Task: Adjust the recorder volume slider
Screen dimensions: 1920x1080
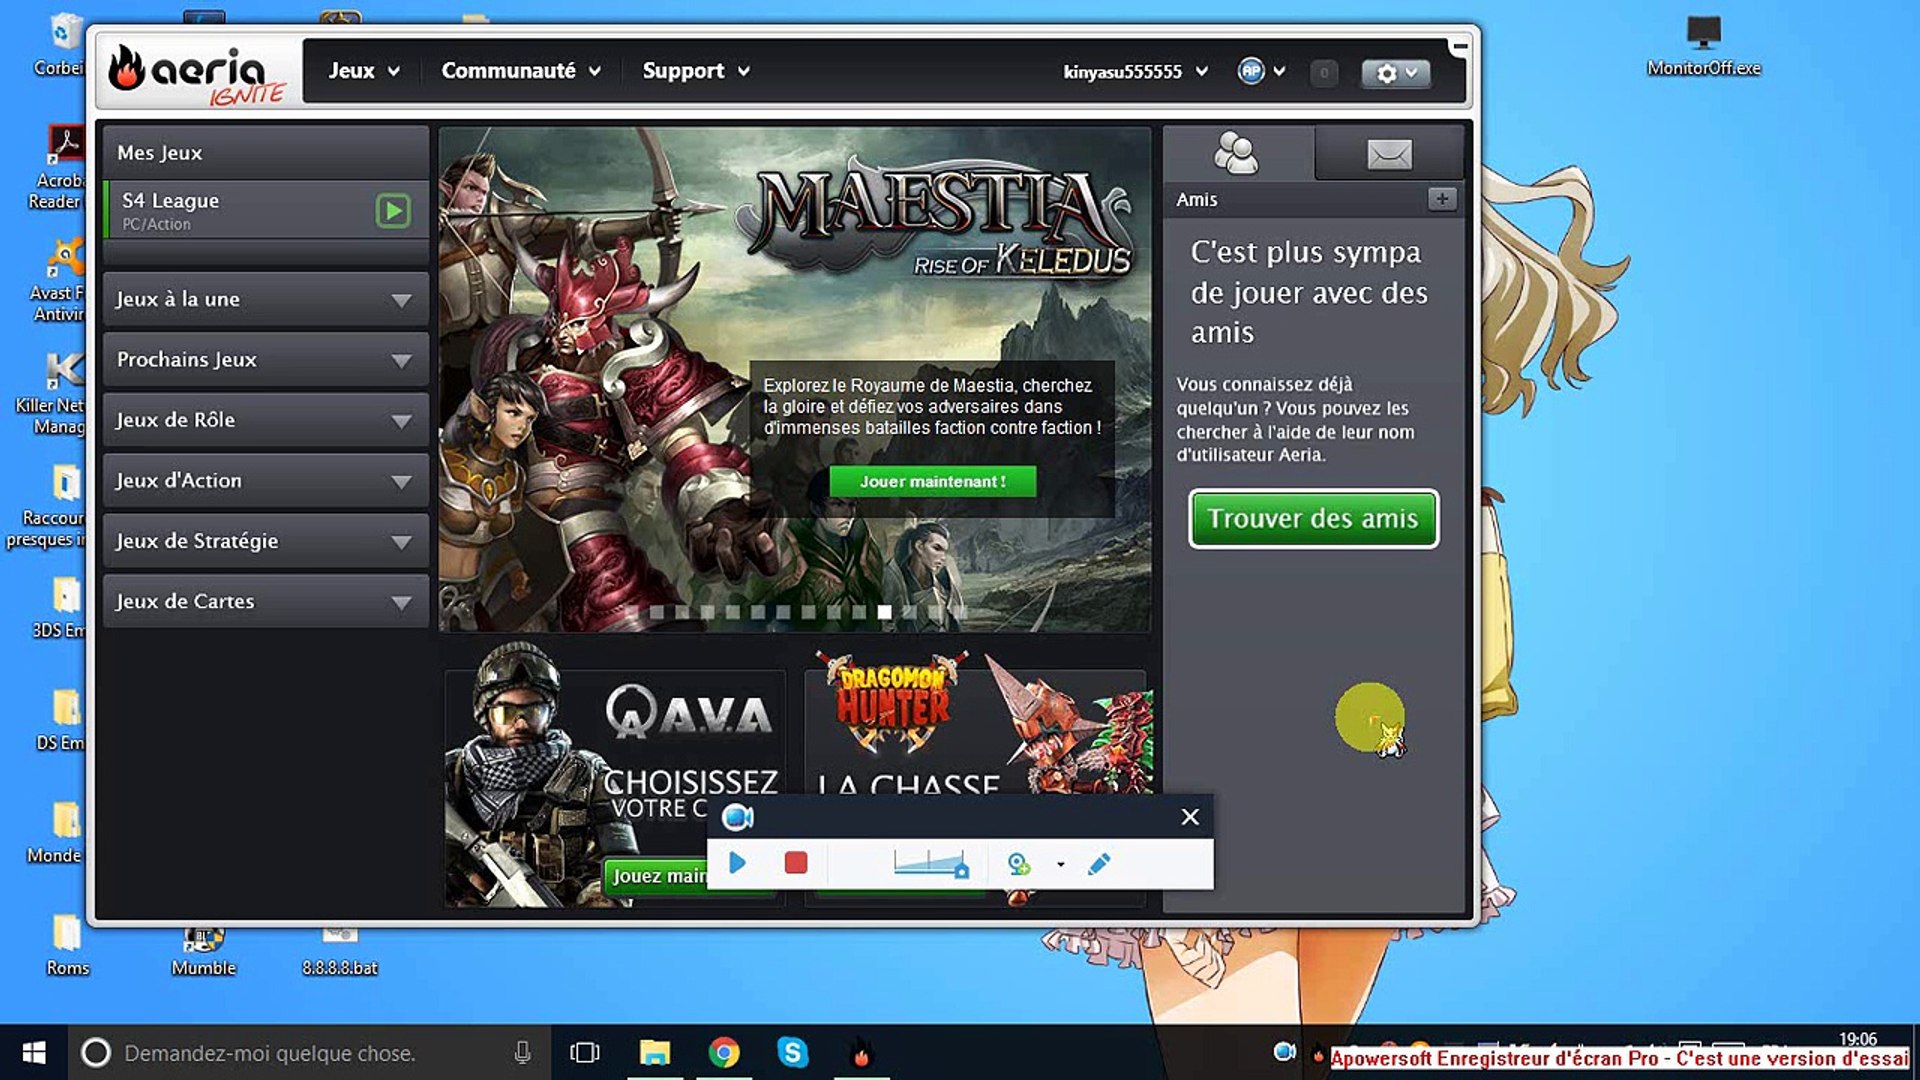Action: click(x=930, y=864)
